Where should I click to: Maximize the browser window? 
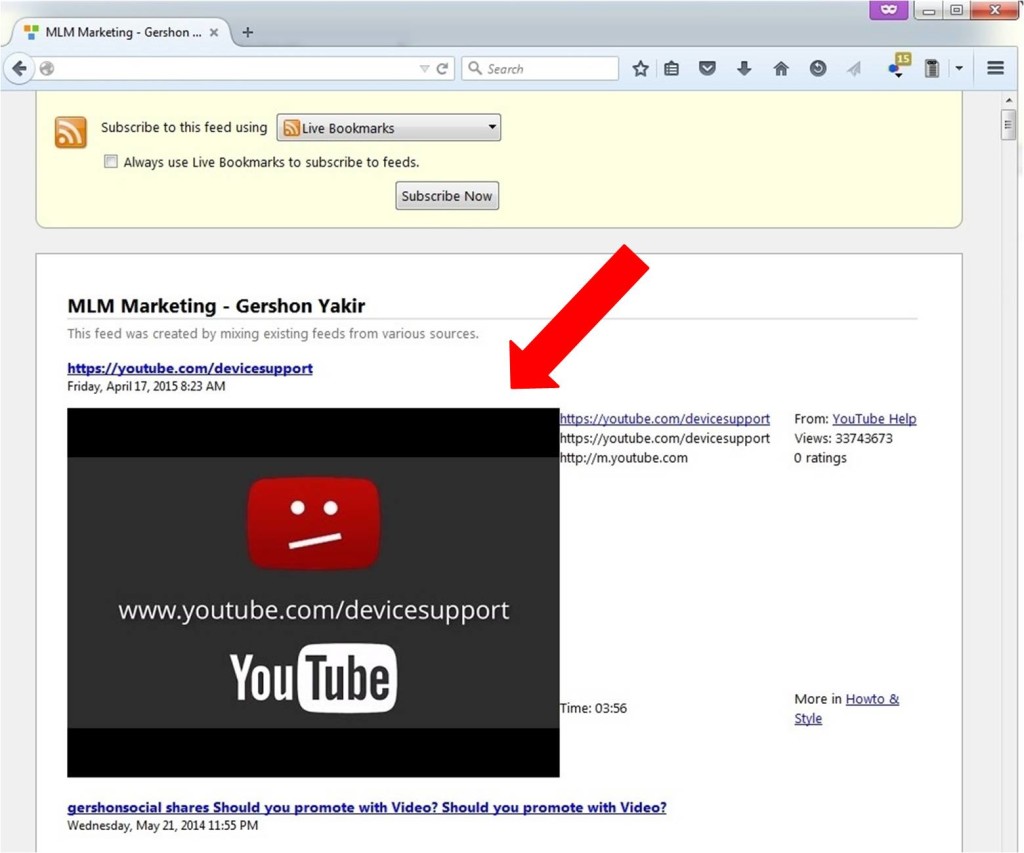pos(956,10)
